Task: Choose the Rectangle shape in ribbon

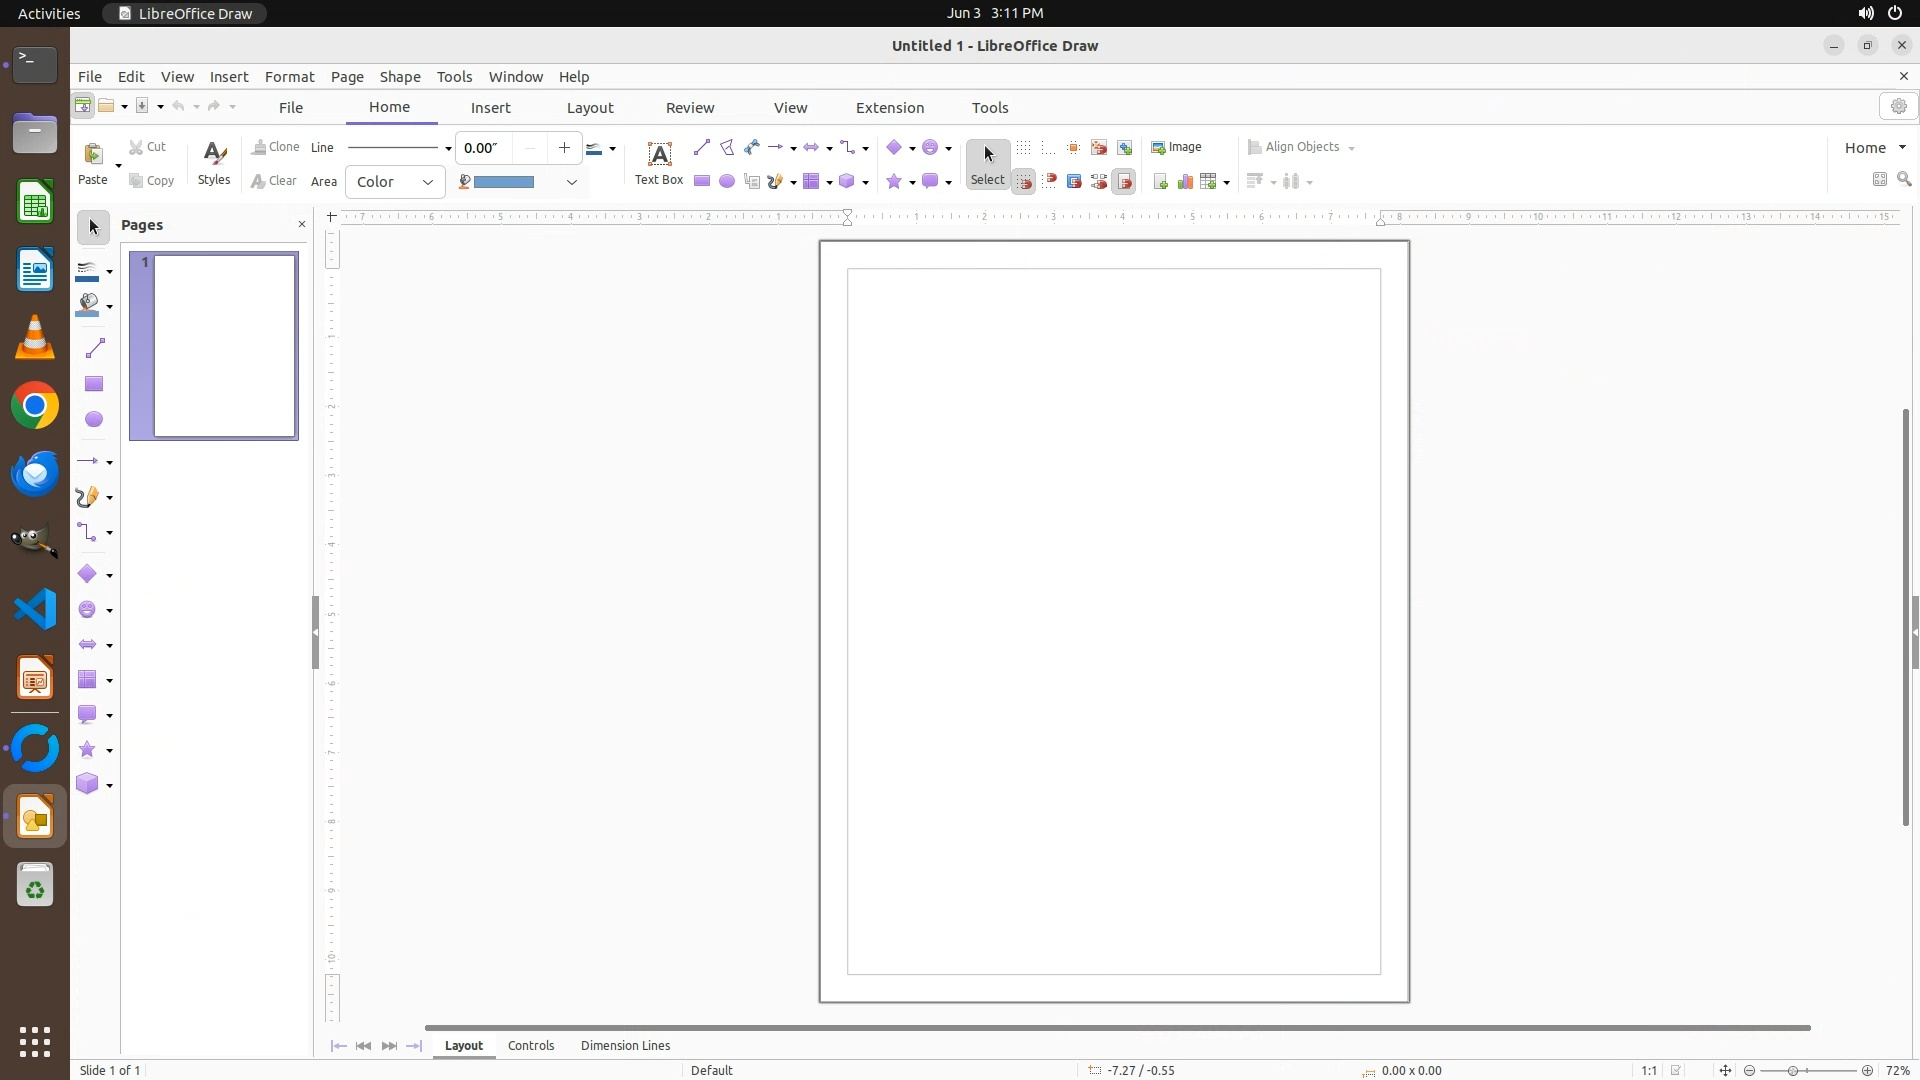Action: 702,181
